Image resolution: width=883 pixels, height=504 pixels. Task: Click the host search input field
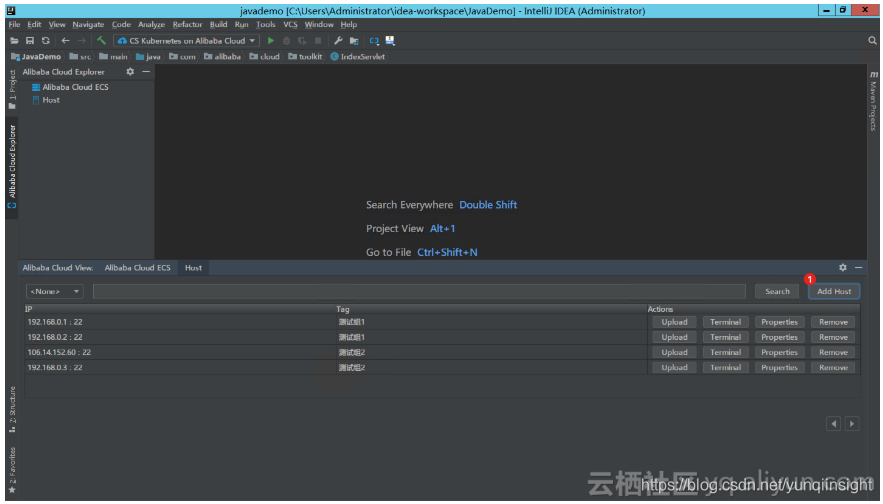pyautogui.click(x=419, y=291)
